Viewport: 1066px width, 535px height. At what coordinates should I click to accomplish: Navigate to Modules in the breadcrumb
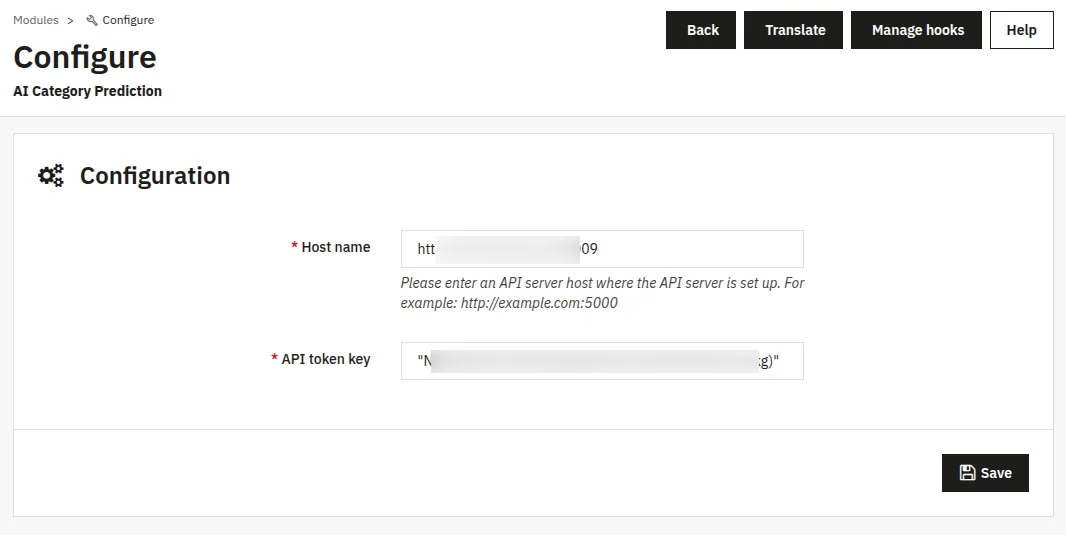(36, 20)
